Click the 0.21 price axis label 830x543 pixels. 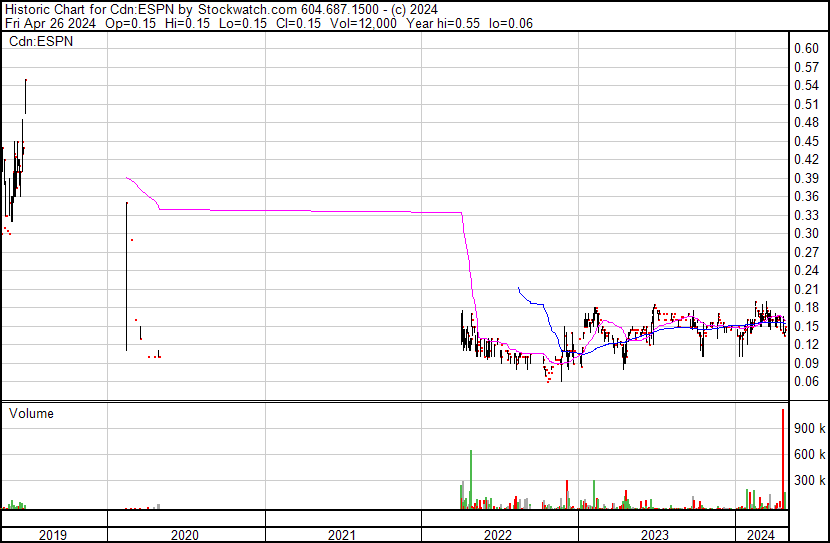click(806, 289)
